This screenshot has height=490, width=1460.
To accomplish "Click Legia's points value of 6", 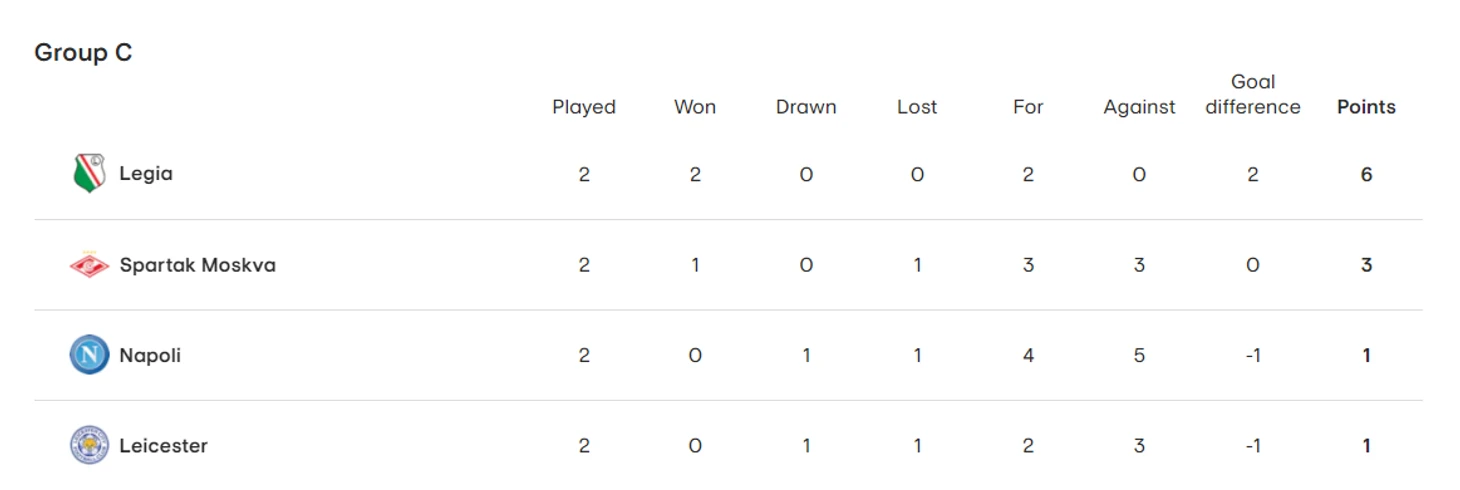I will click(1366, 175).
